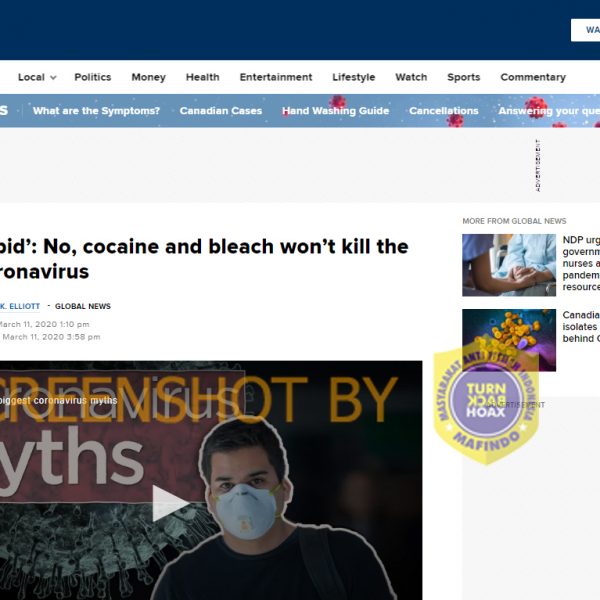Select the Watch menu item
The image size is (600, 600).
point(411,77)
